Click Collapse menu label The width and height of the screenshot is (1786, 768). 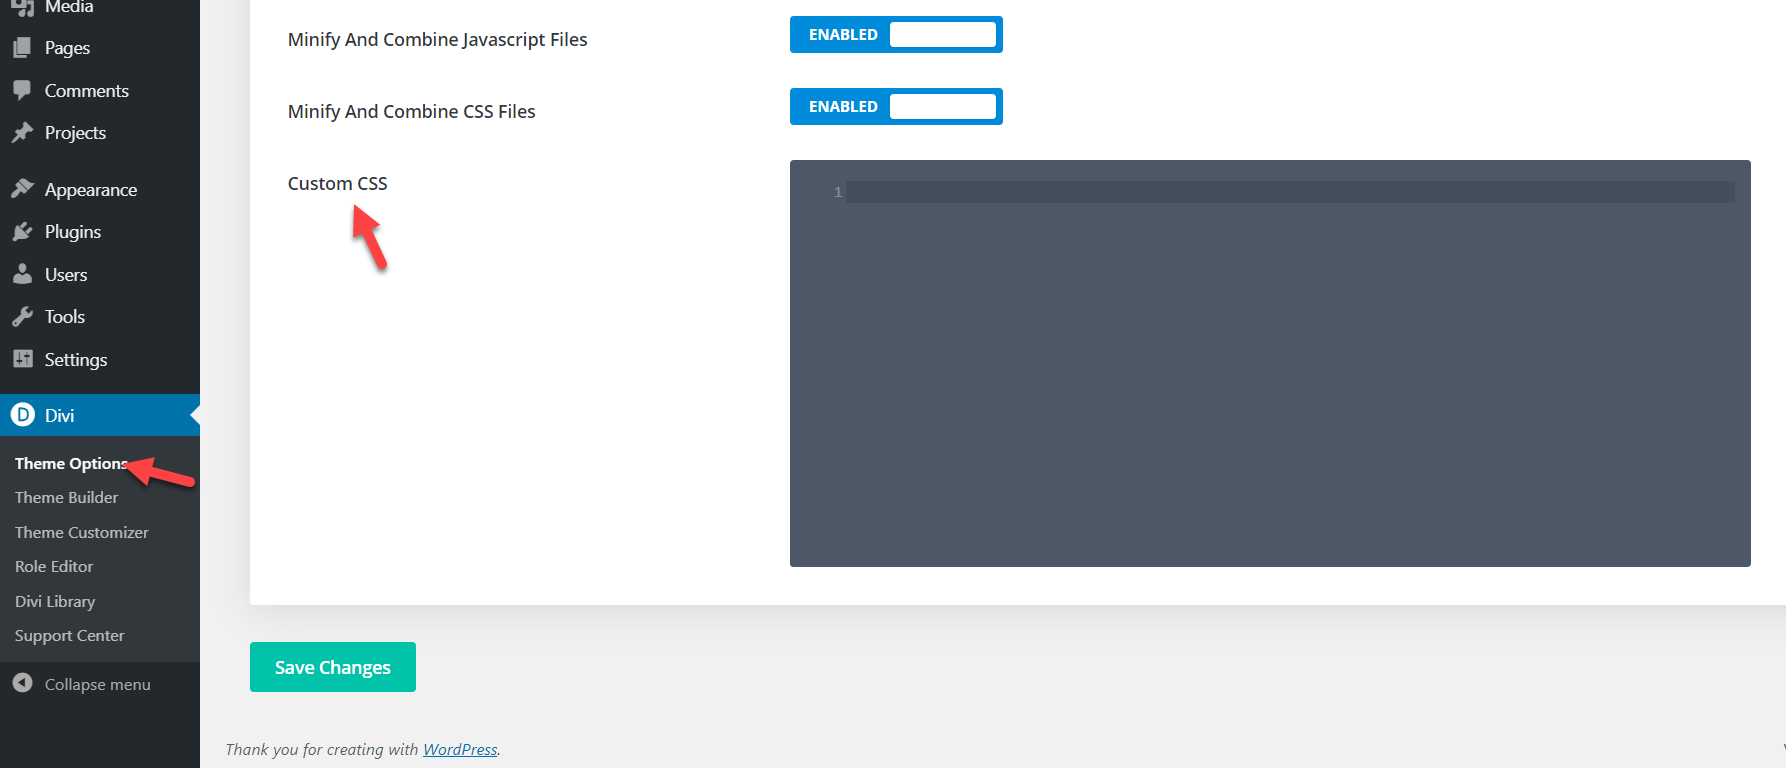coord(98,684)
